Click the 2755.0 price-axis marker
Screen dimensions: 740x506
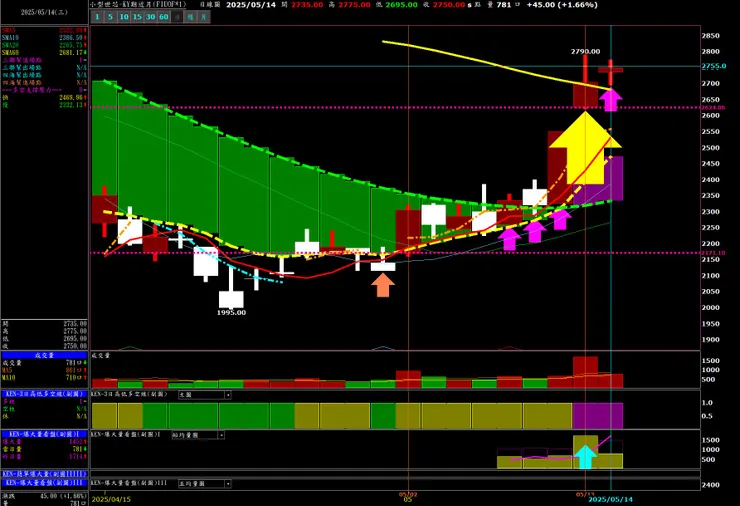tap(714, 66)
